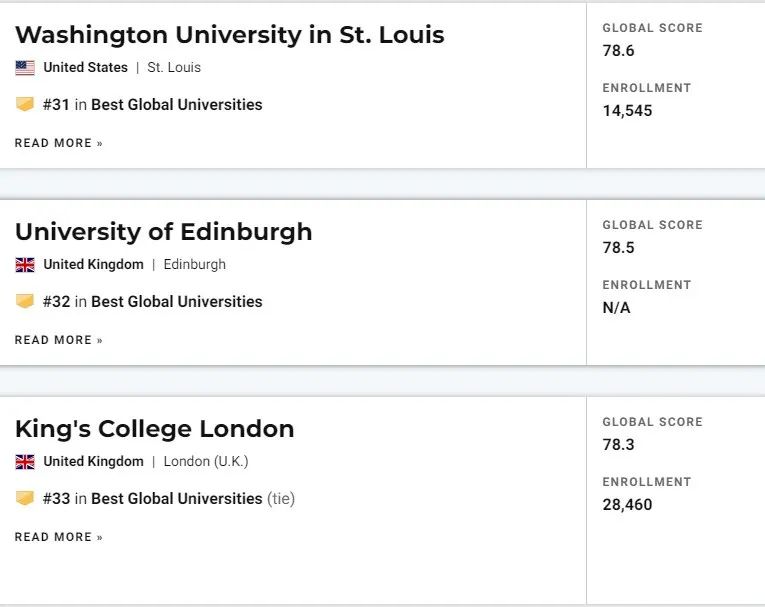Open READ MORE for King's College London
765x607 pixels.
[x=59, y=537]
